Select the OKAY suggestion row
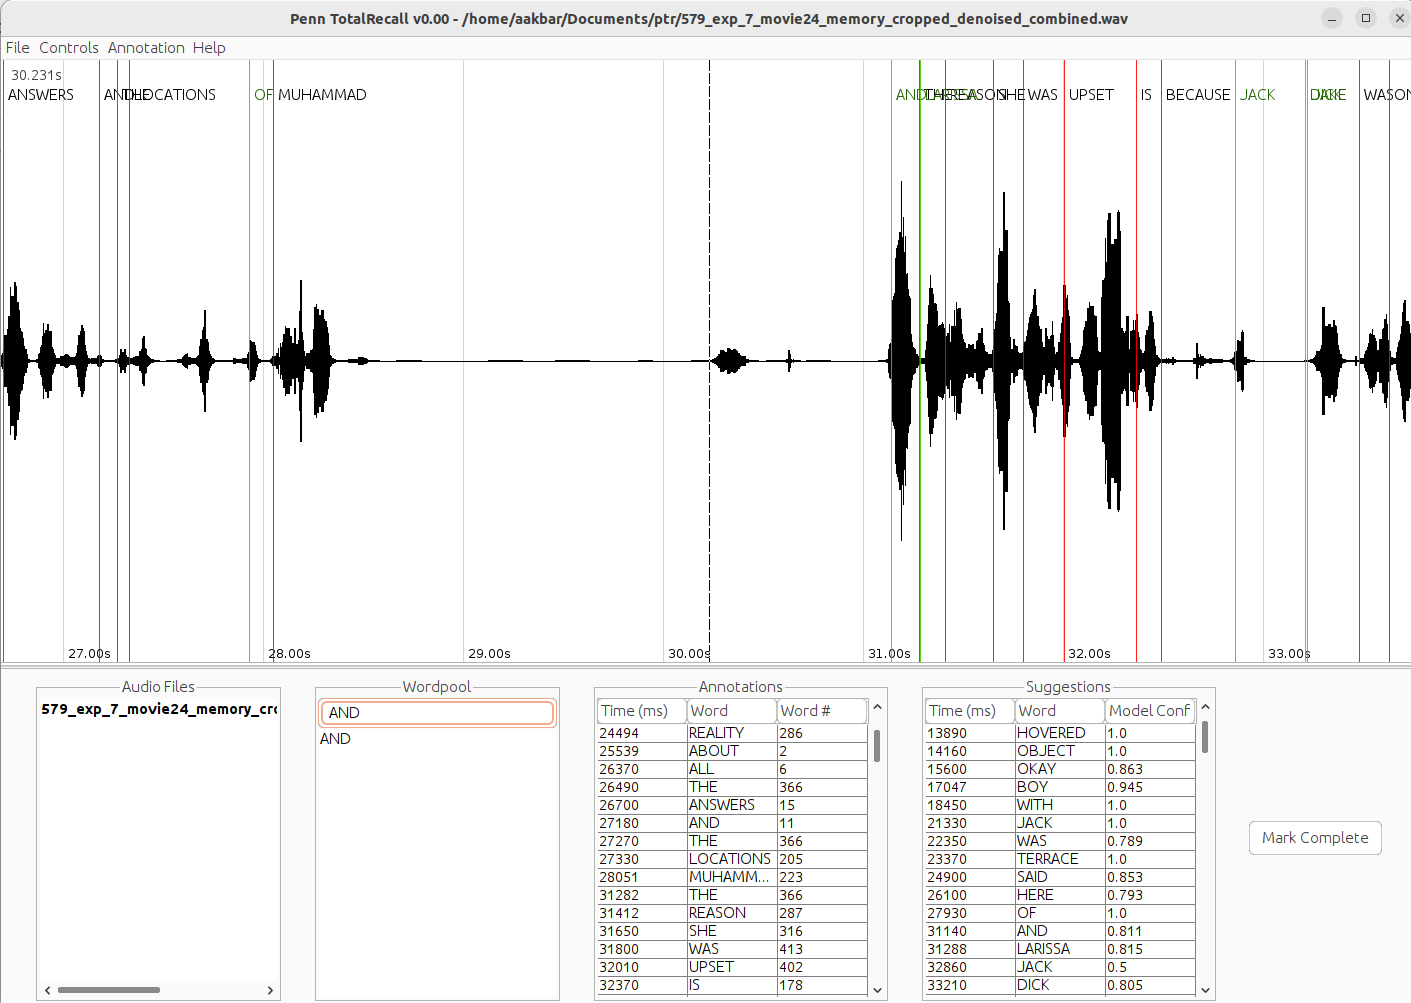Viewport: 1411px width, 1003px height. click(1060, 769)
